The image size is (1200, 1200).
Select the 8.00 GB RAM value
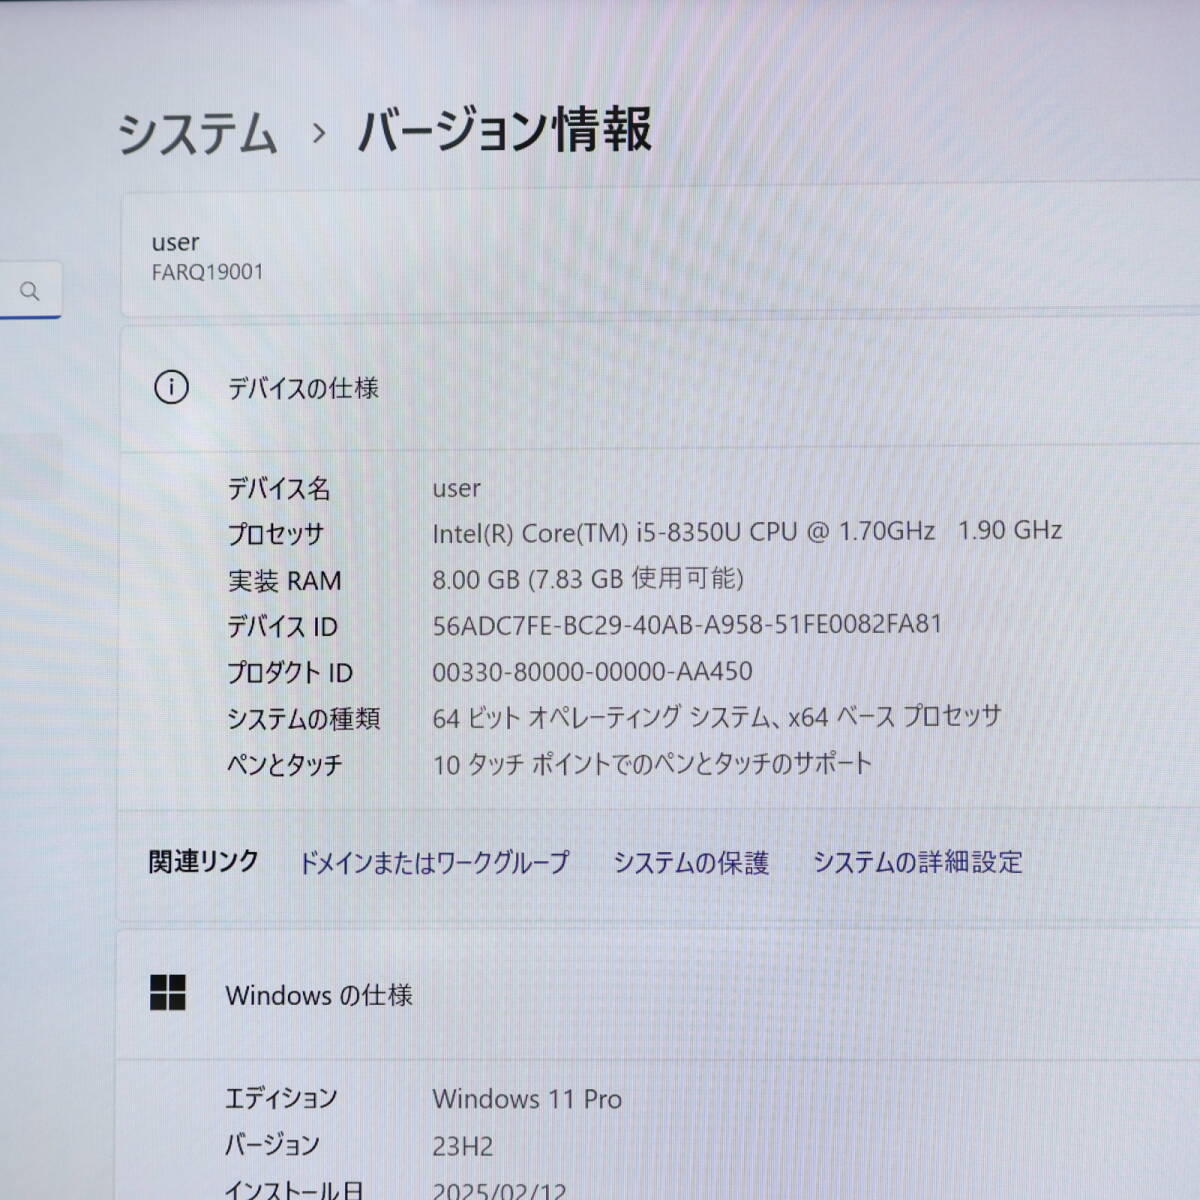tap(588, 578)
